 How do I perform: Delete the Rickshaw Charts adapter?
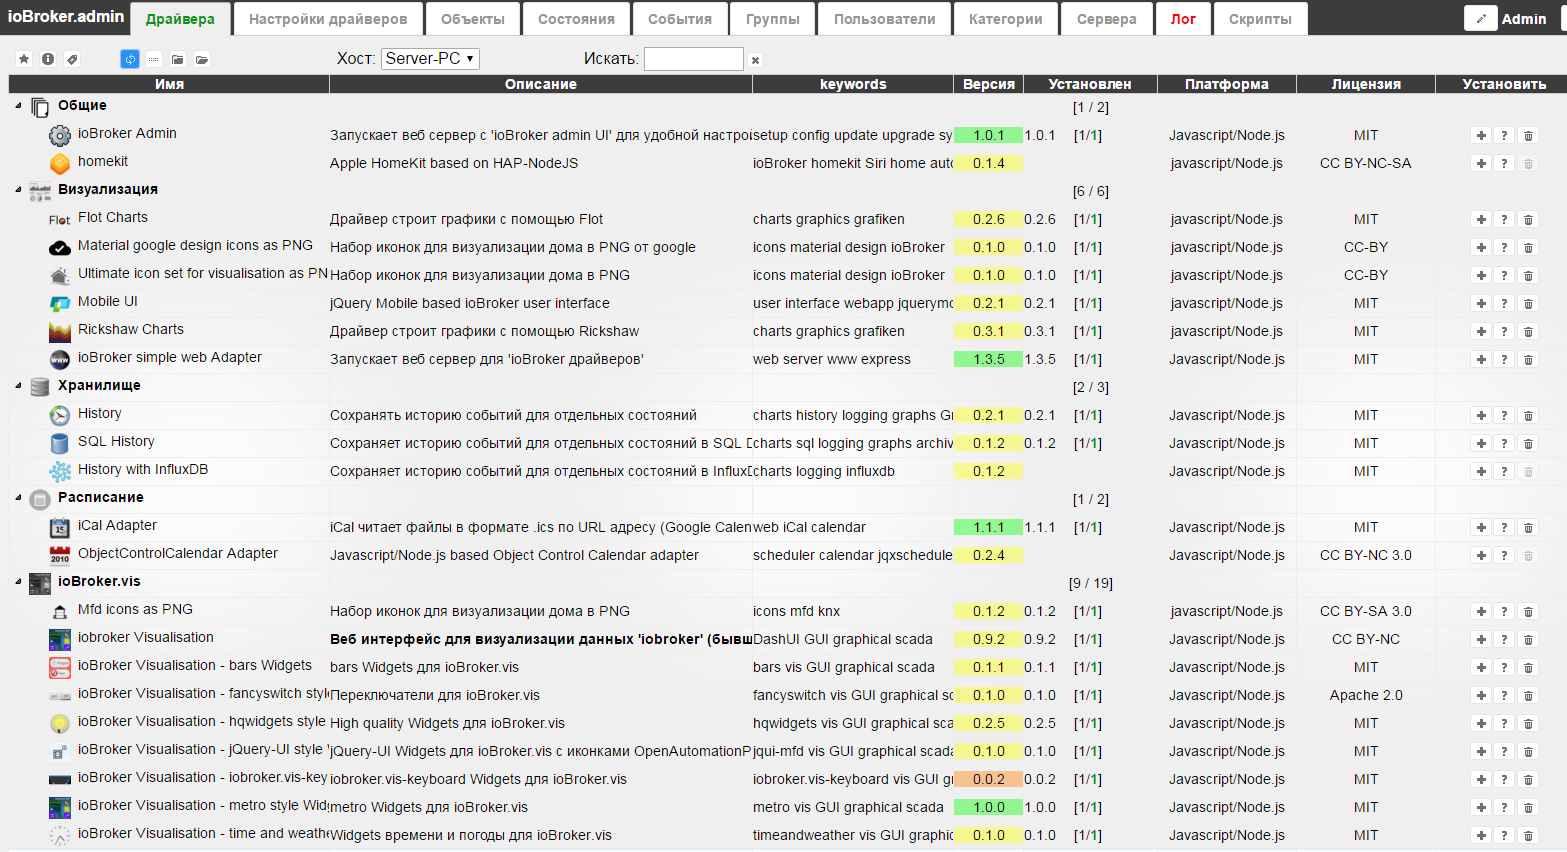(1528, 331)
